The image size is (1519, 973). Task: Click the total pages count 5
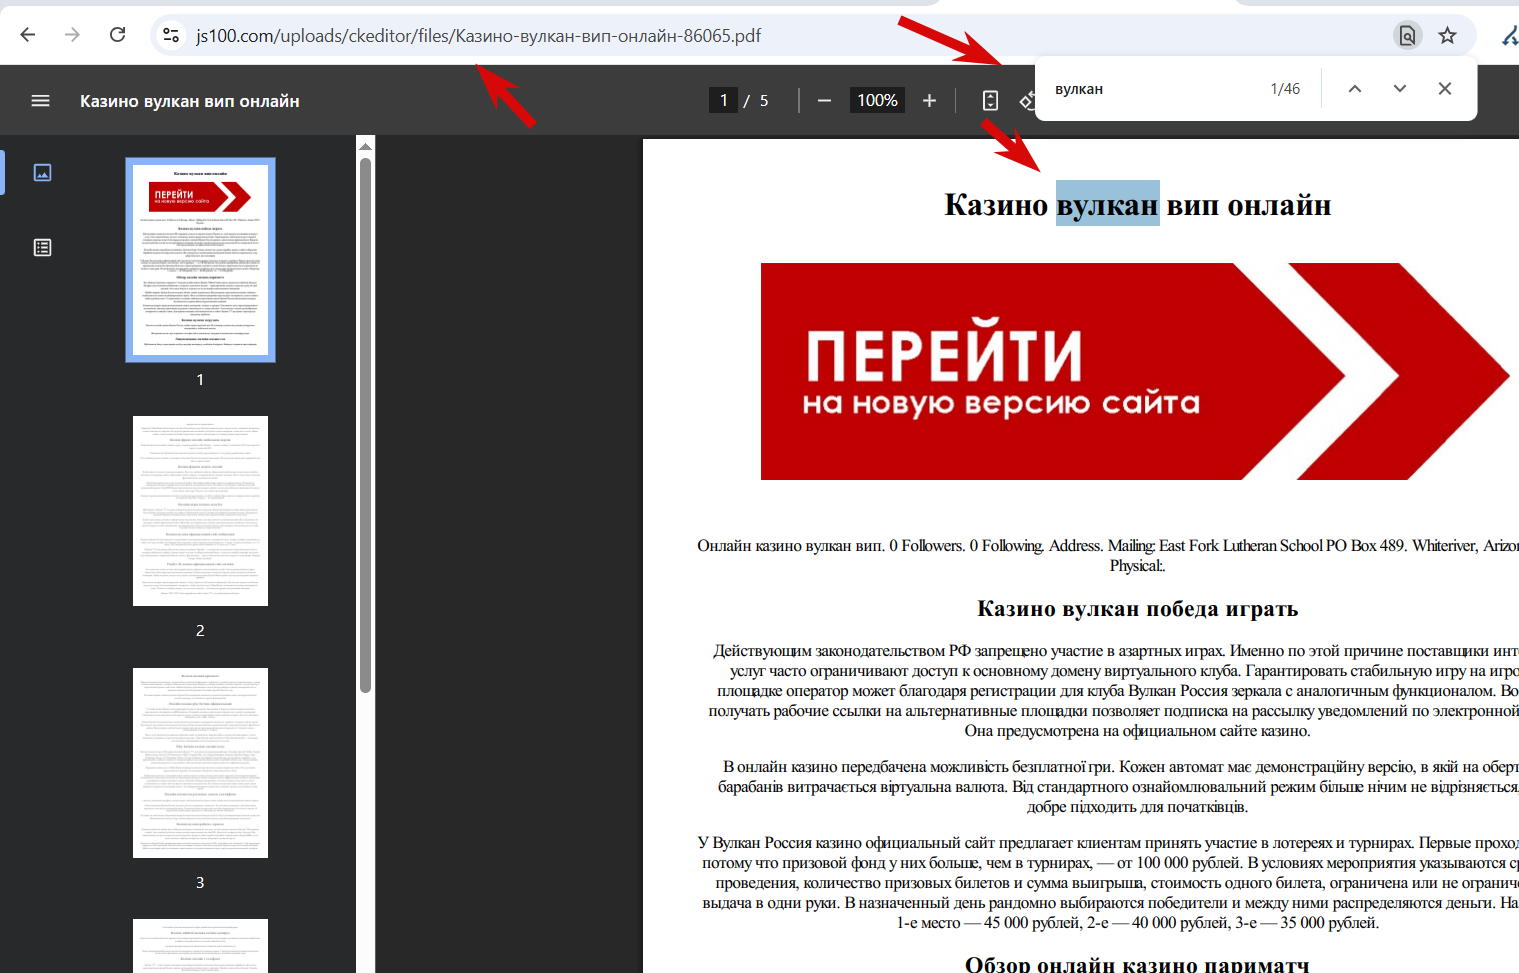[764, 100]
